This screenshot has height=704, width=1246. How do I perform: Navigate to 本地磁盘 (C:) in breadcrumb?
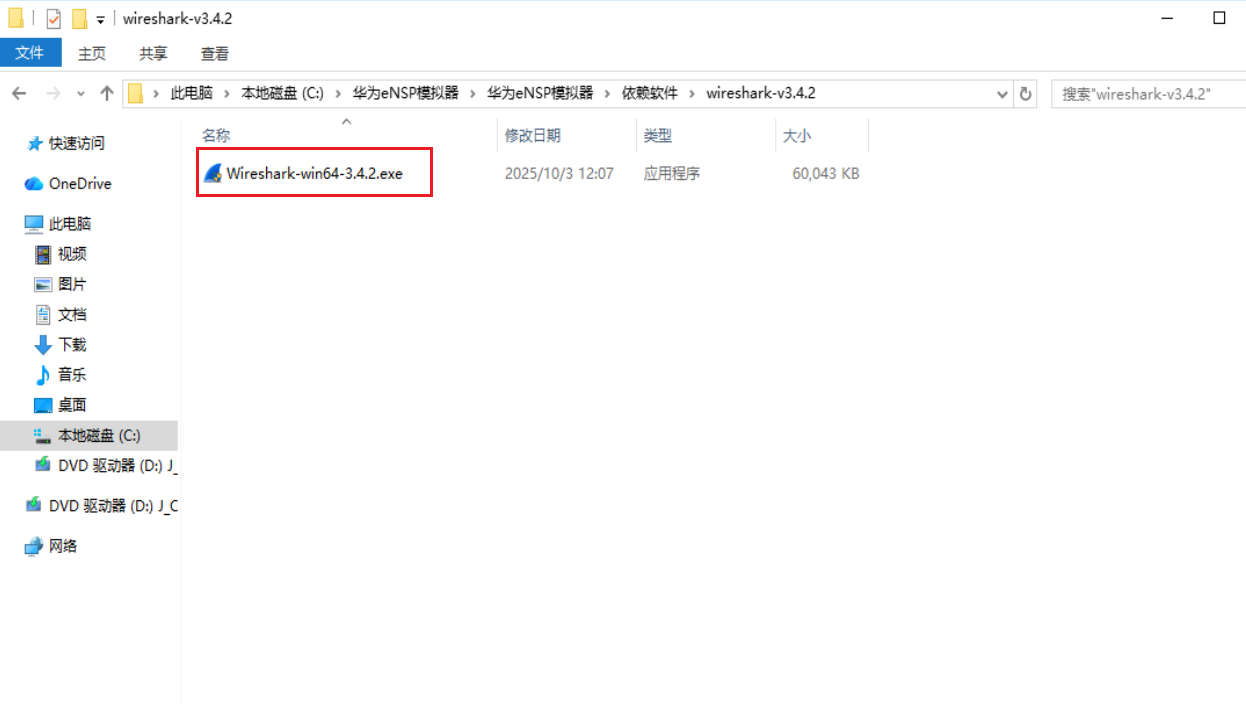pyautogui.click(x=282, y=93)
